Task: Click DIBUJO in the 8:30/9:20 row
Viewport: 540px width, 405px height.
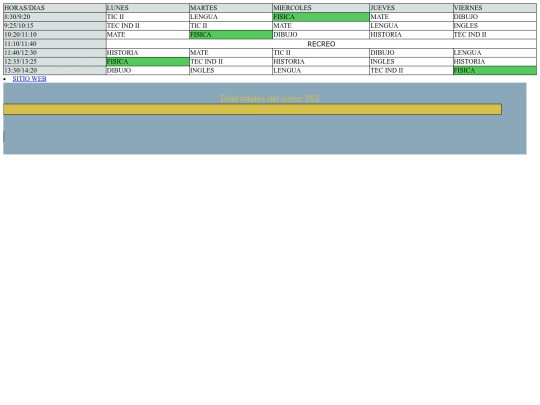Action: [495, 17]
